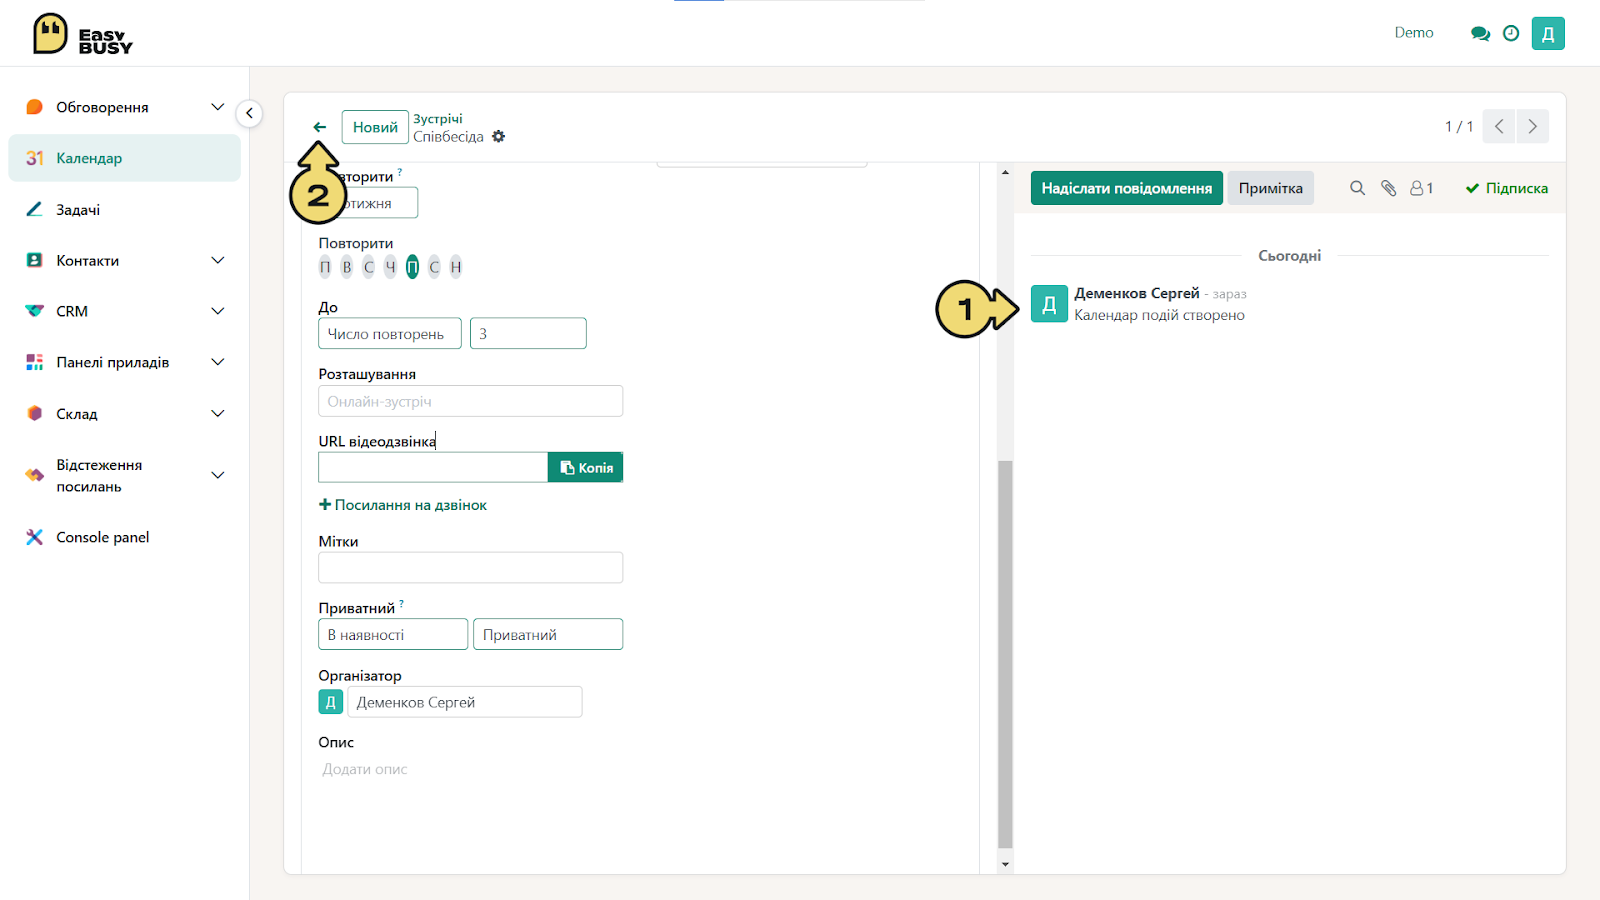Click the Додати опис description area
1600x900 pixels.
click(471, 769)
